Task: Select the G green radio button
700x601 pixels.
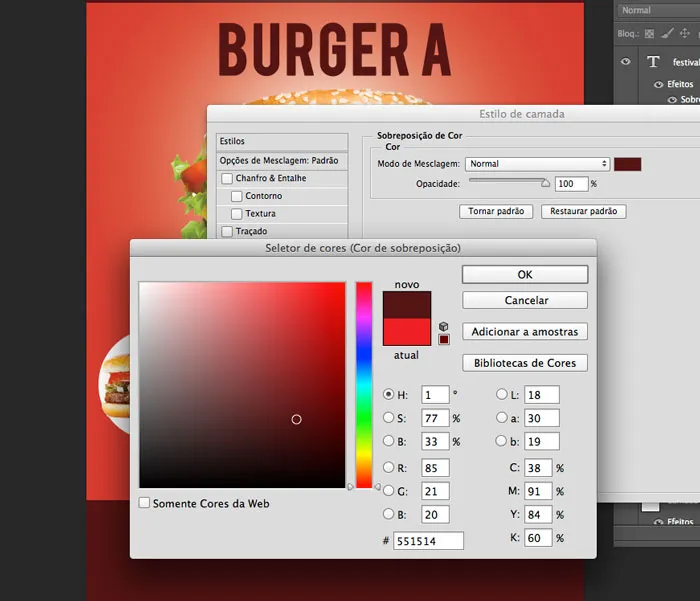Action: pos(388,491)
